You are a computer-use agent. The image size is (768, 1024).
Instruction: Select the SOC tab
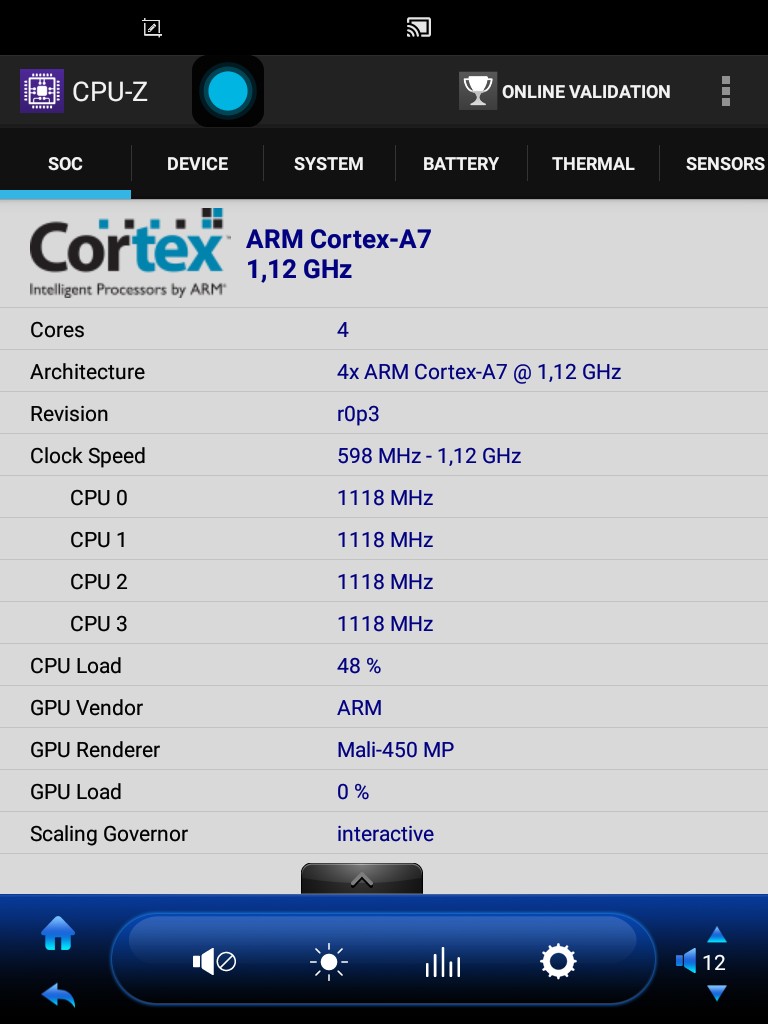pyautogui.click(x=65, y=163)
